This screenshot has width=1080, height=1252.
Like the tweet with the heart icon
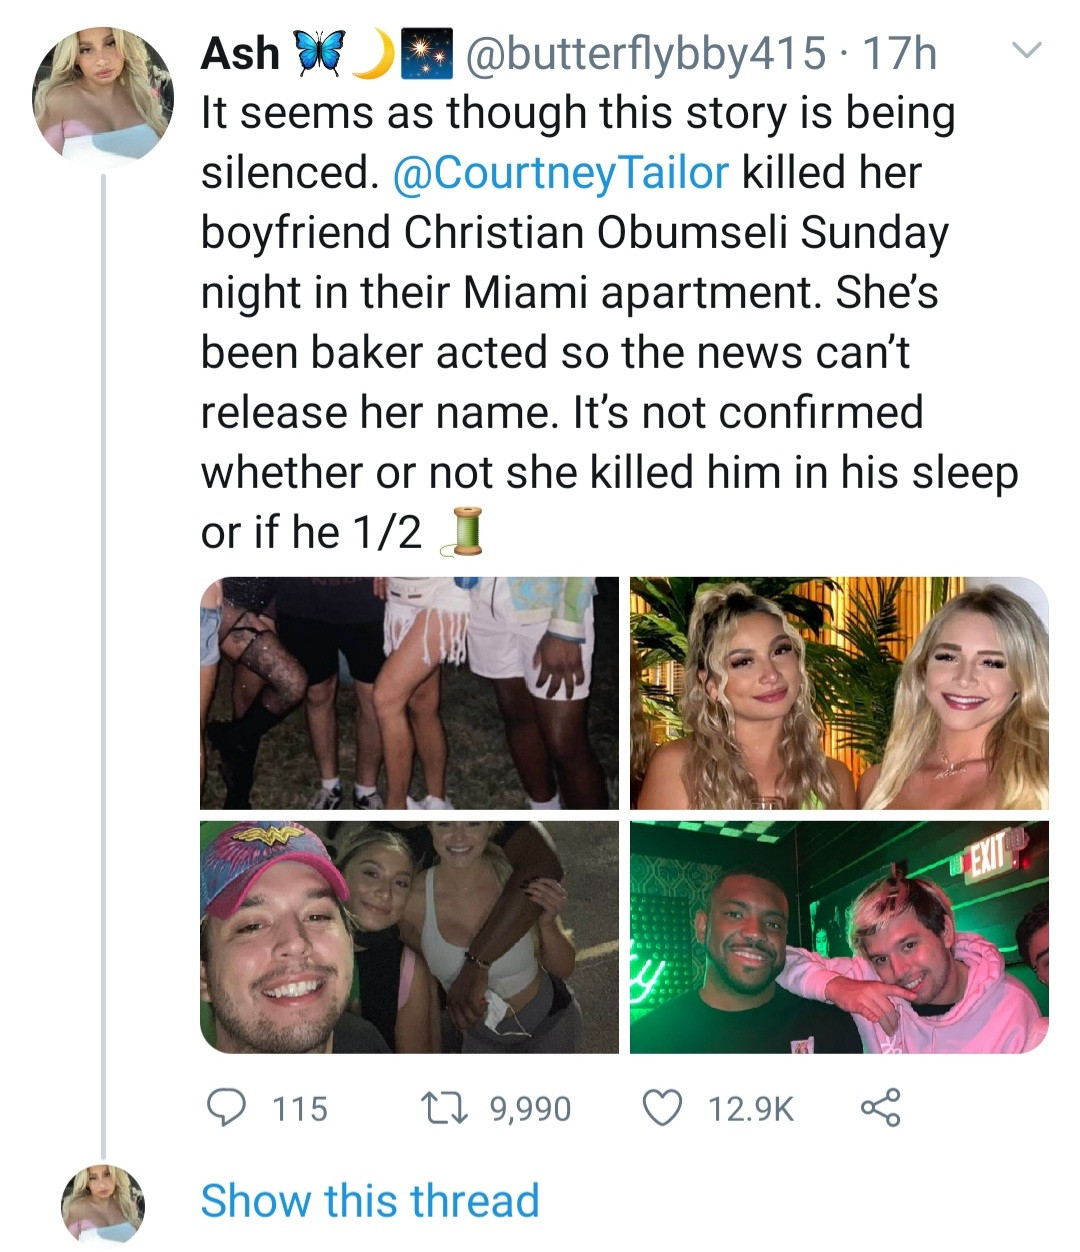660,1107
